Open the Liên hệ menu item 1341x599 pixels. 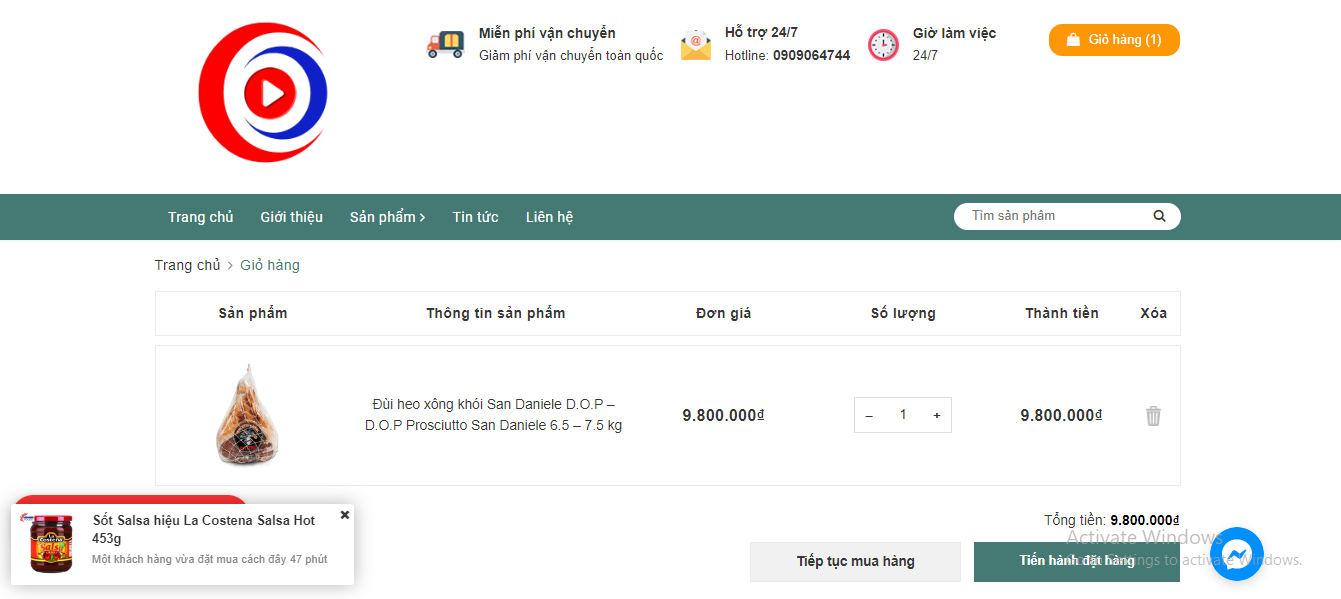click(x=549, y=217)
